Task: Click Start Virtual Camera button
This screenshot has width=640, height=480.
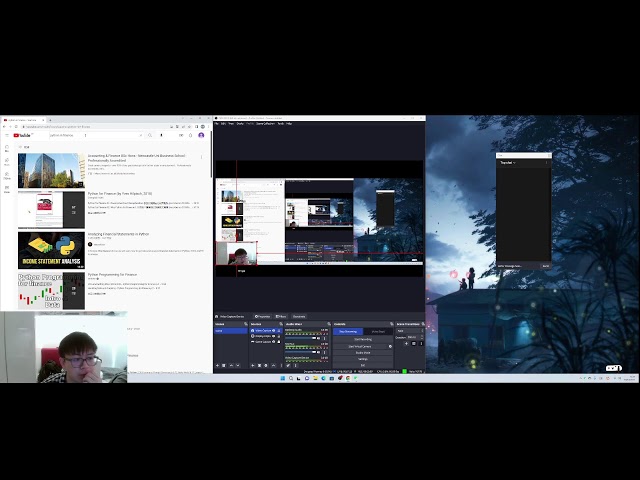Action: point(360,347)
